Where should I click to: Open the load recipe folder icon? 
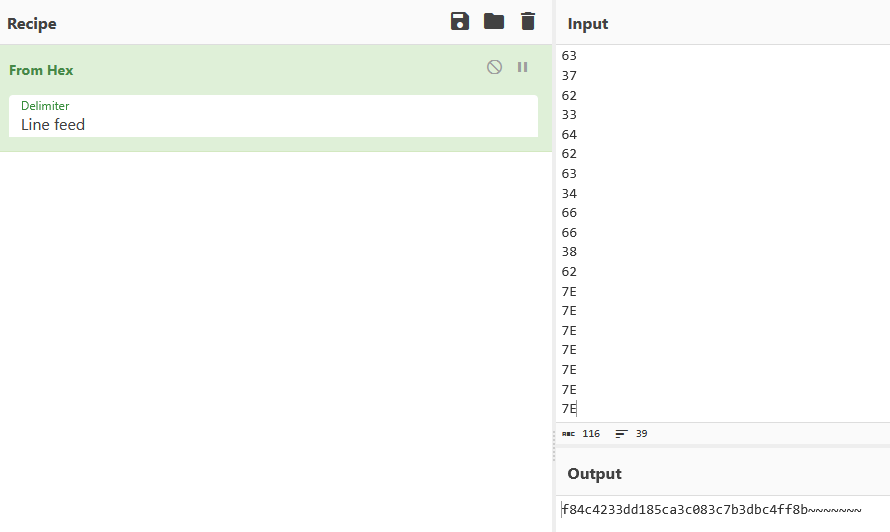click(x=494, y=22)
